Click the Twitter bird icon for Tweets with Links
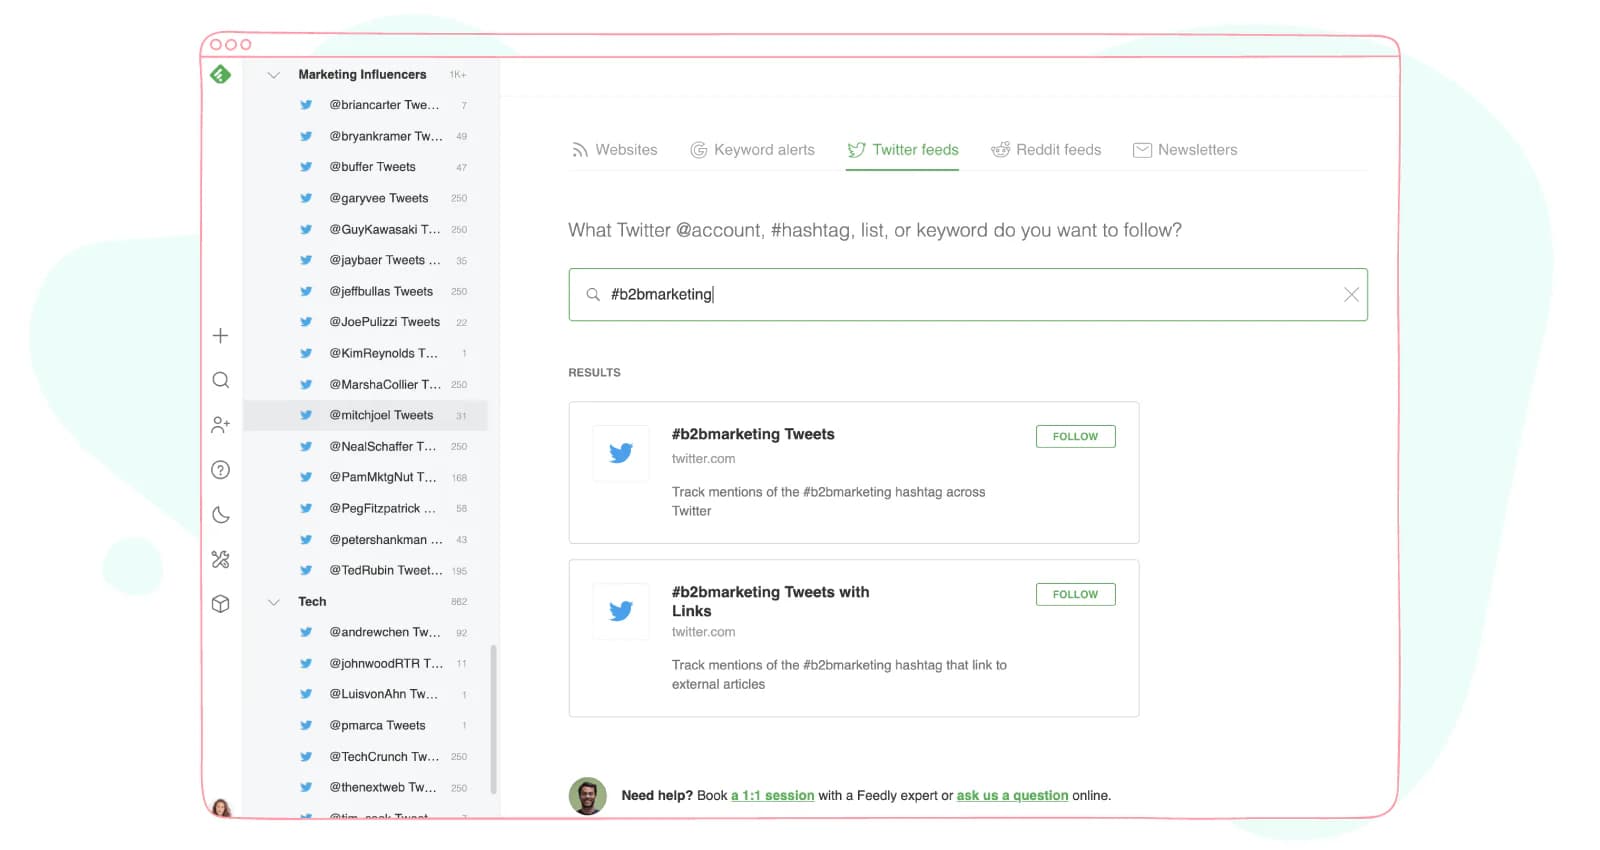The height and width of the screenshot is (850, 1600). tap(621, 611)
